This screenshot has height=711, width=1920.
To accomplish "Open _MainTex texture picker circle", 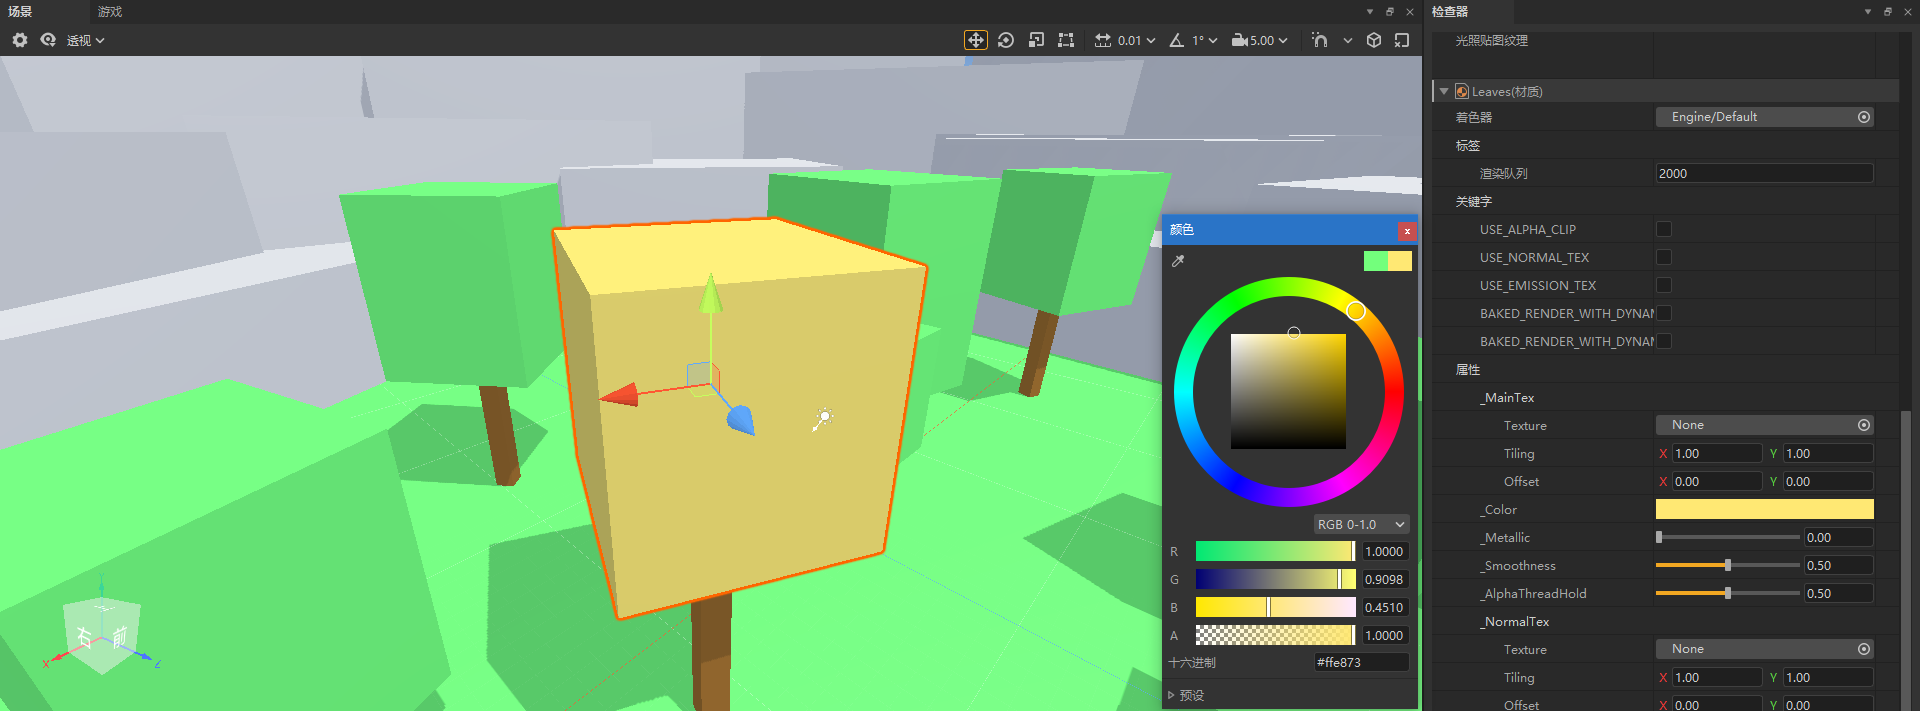I will pyautogui.click(x=1864, y=425).
